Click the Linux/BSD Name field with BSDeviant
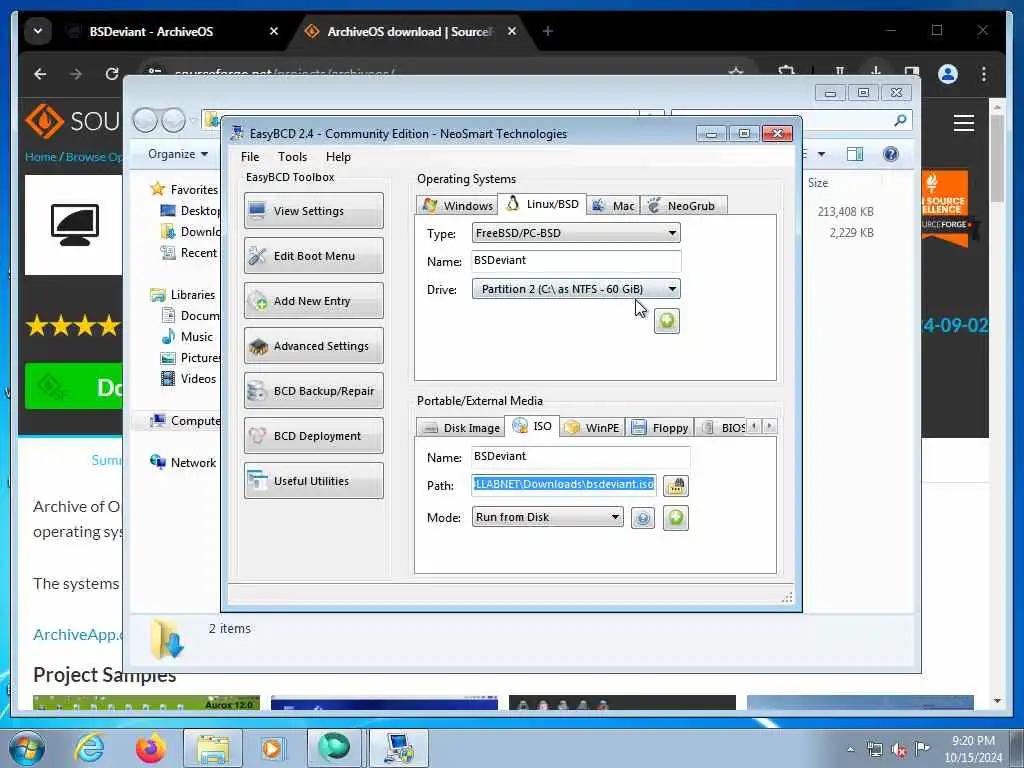The image size is (1024, 768). [576, 261]
